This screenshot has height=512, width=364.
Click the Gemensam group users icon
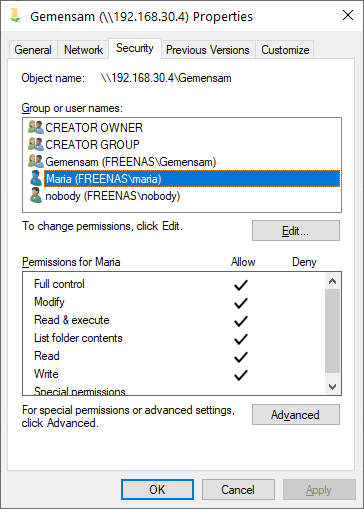click(x=36, y=161)
